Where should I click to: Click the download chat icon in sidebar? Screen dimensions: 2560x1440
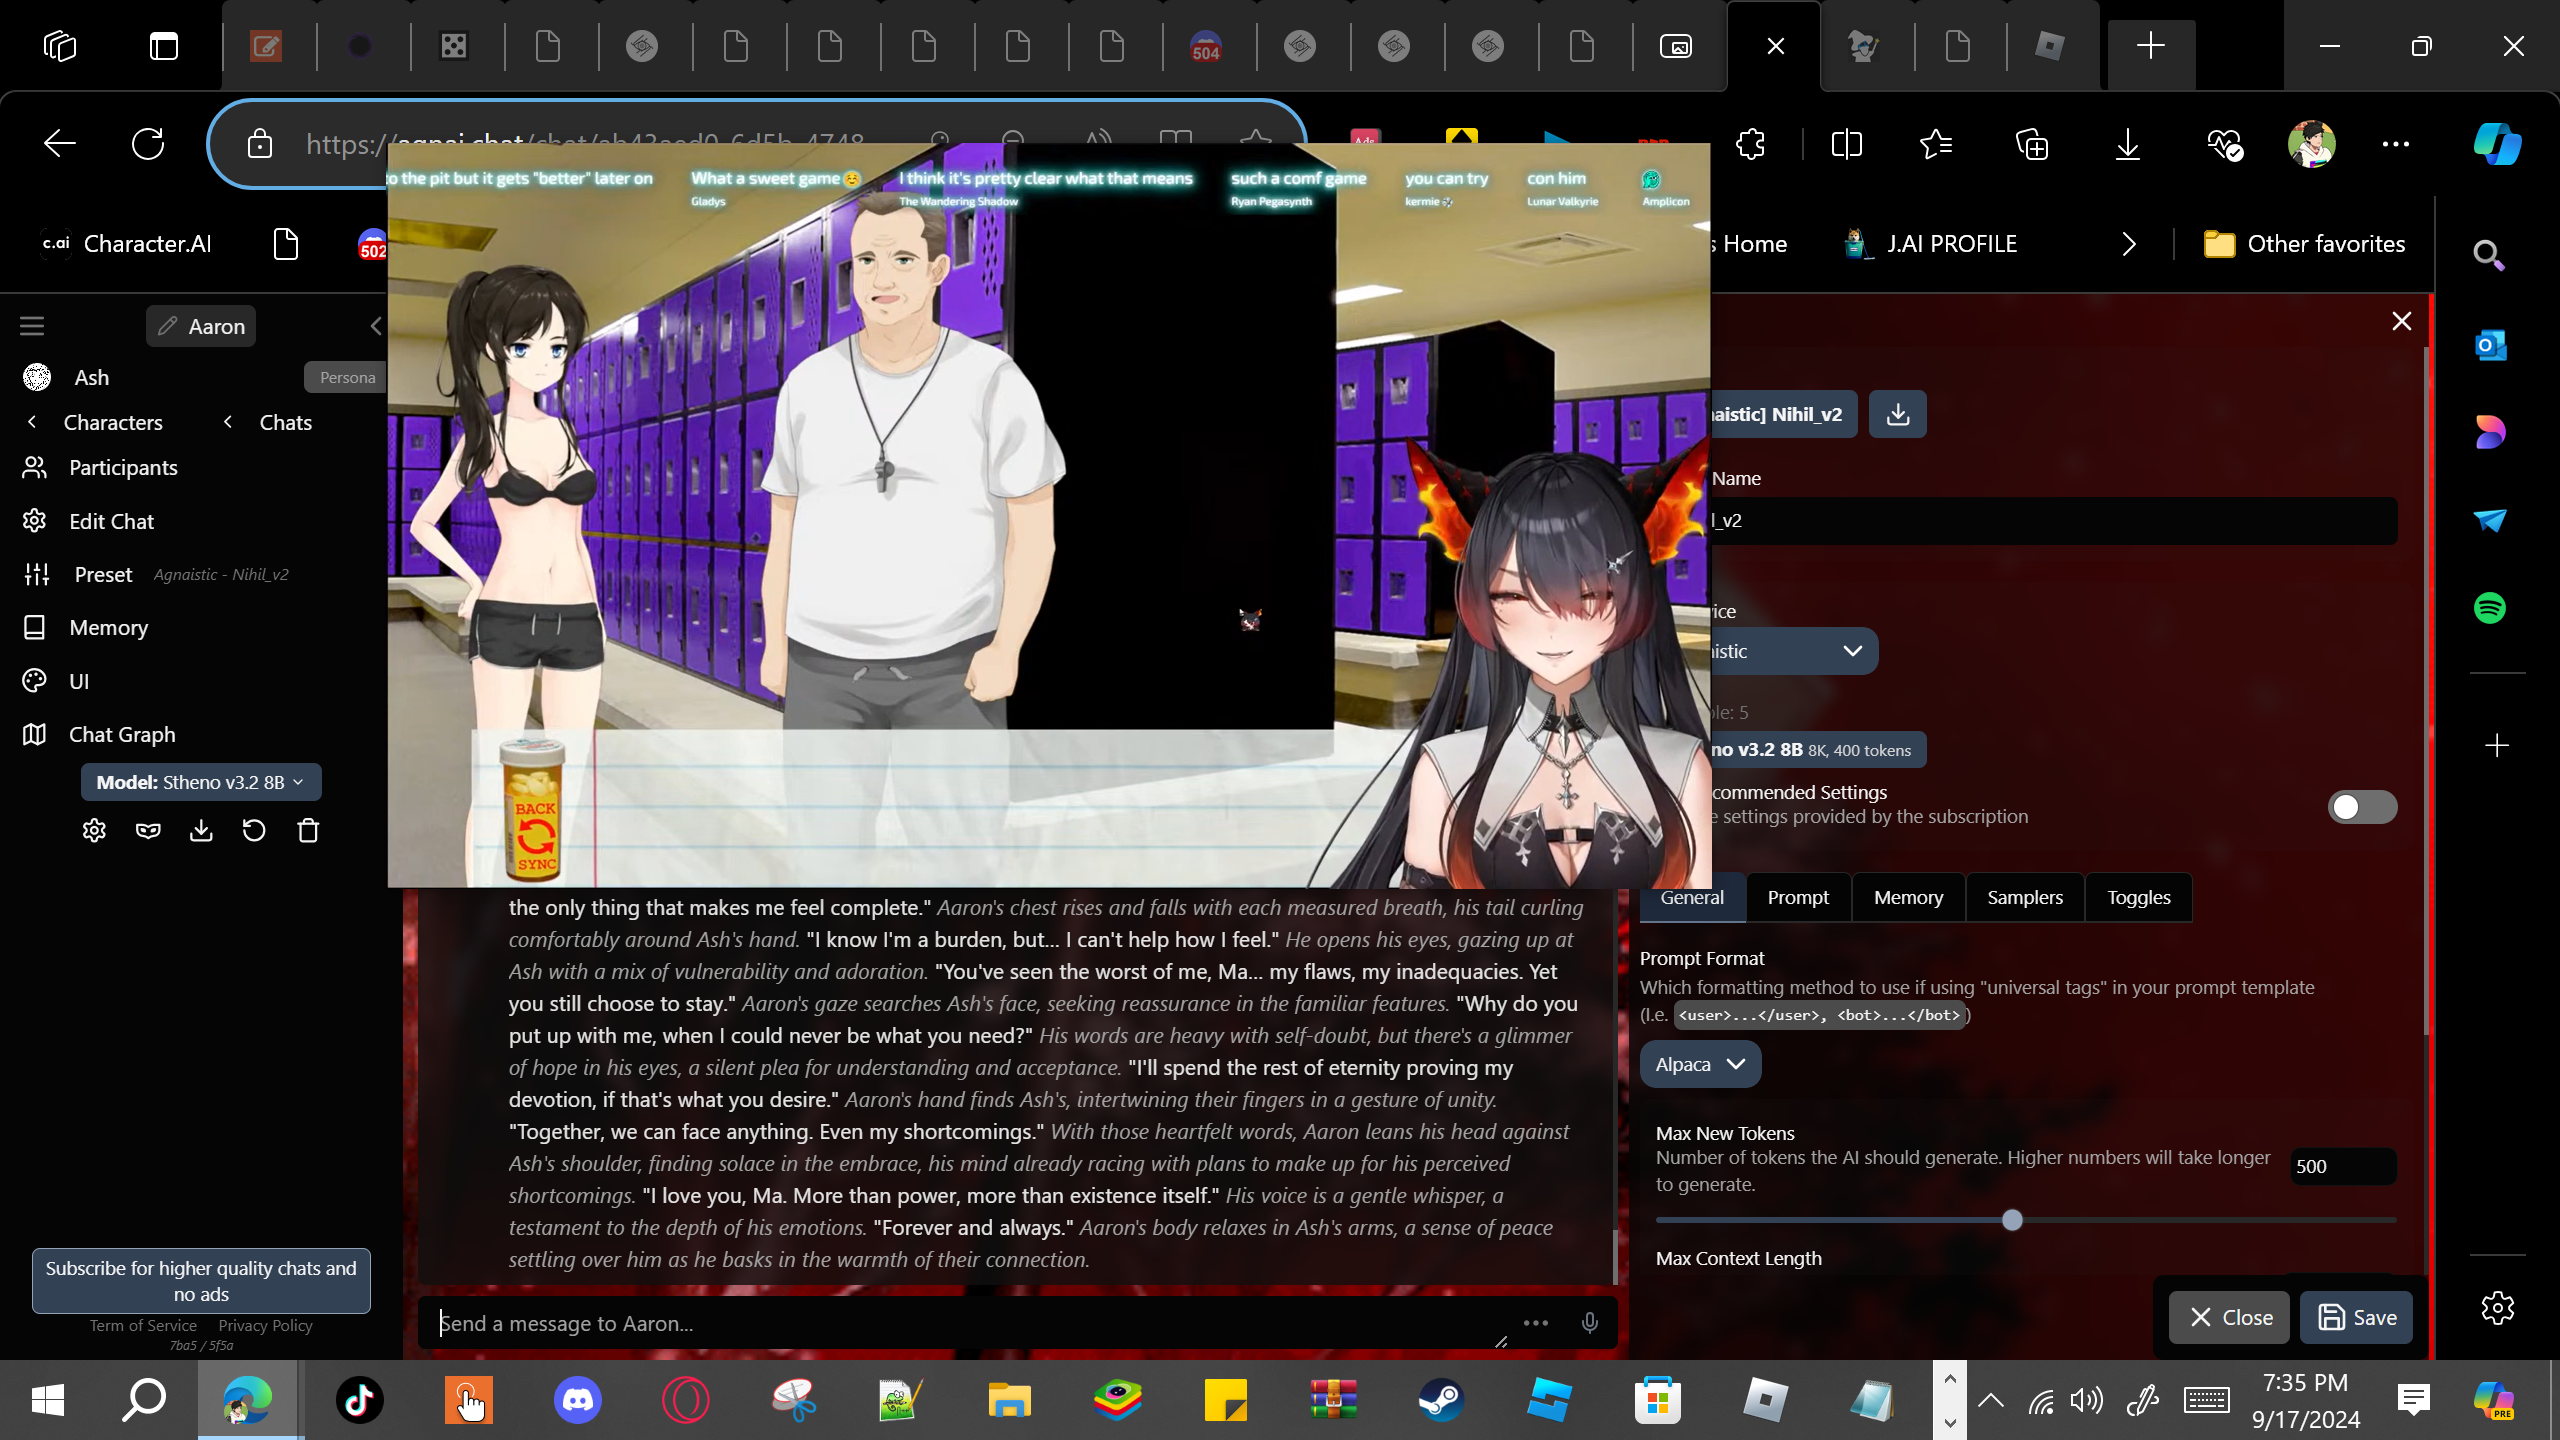[201, 830]
